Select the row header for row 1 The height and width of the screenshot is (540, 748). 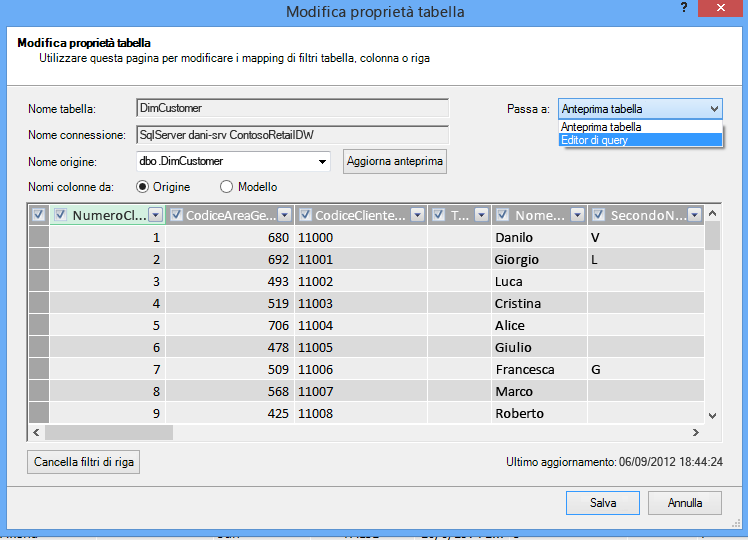[39, 237]
